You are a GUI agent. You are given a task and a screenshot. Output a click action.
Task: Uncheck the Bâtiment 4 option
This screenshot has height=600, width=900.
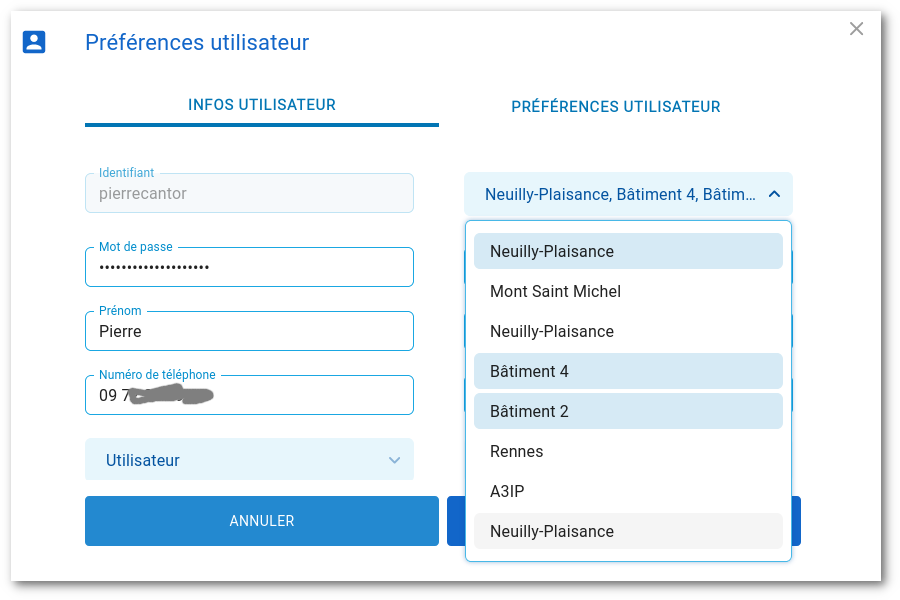628,371
